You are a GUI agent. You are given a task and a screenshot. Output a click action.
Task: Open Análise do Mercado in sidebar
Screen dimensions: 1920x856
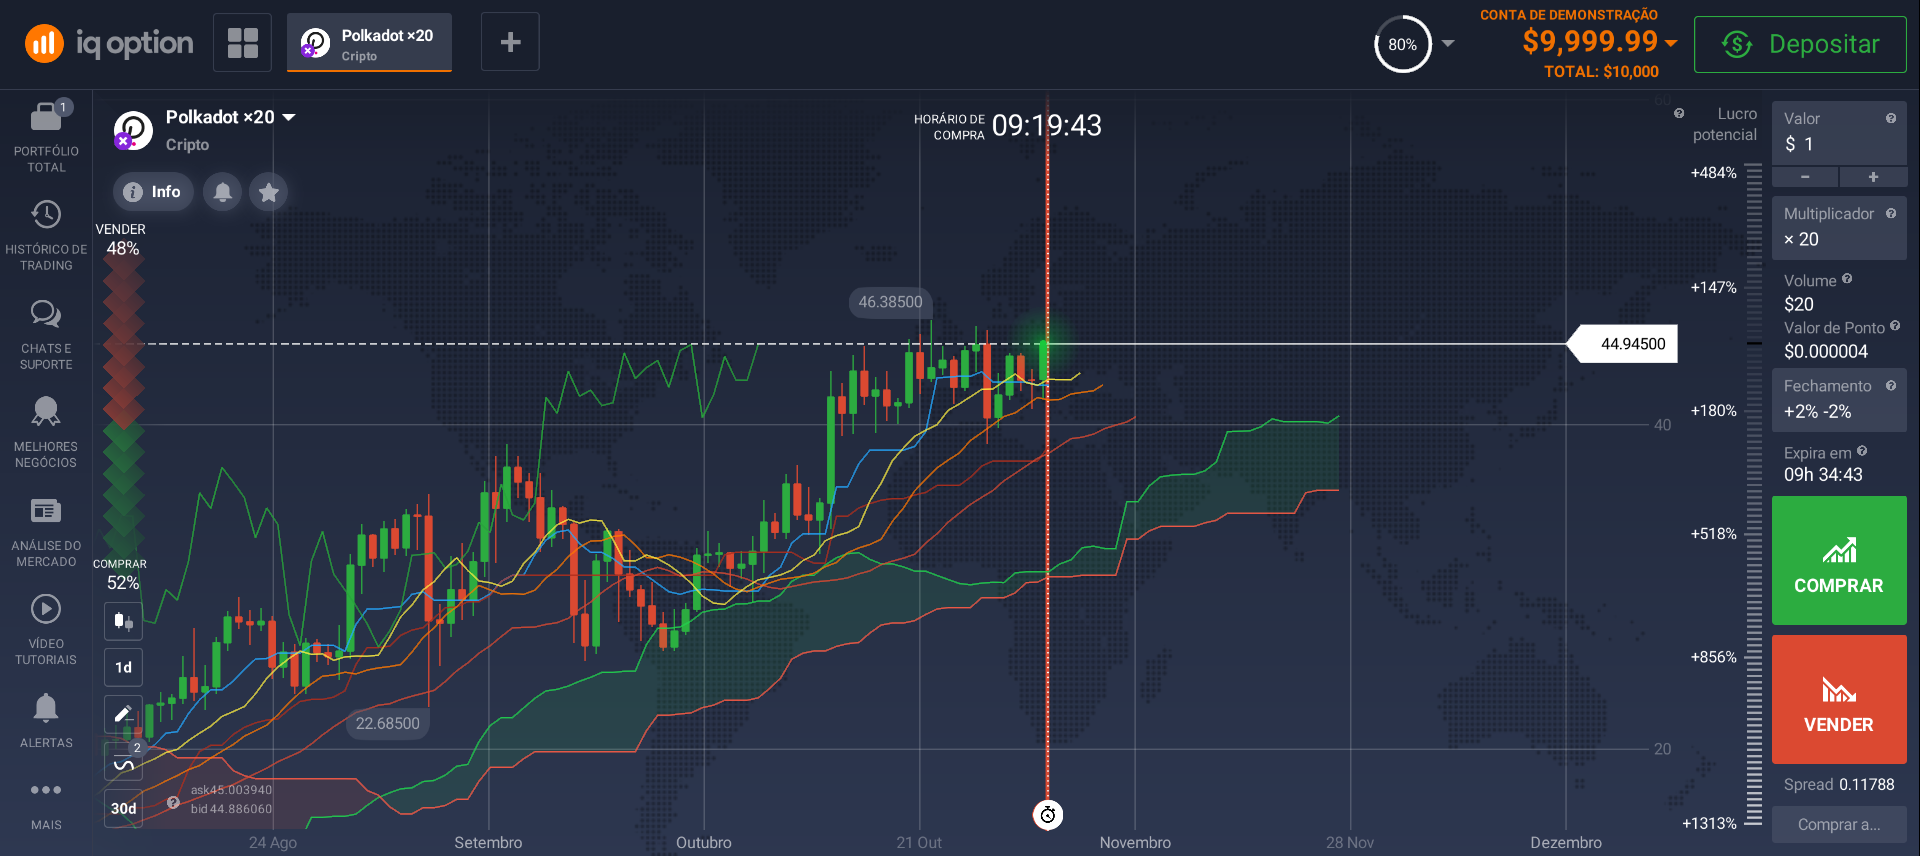pyautogui.click(x=46, y=532)
